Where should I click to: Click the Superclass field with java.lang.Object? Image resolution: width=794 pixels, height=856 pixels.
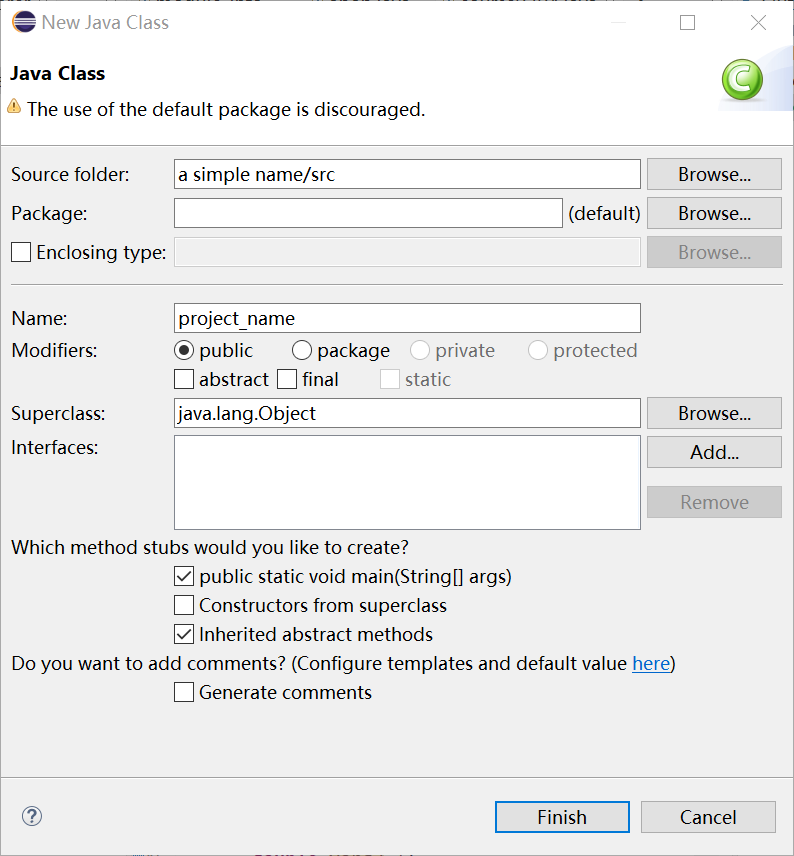pyautogui.click(x=407, y=413)
